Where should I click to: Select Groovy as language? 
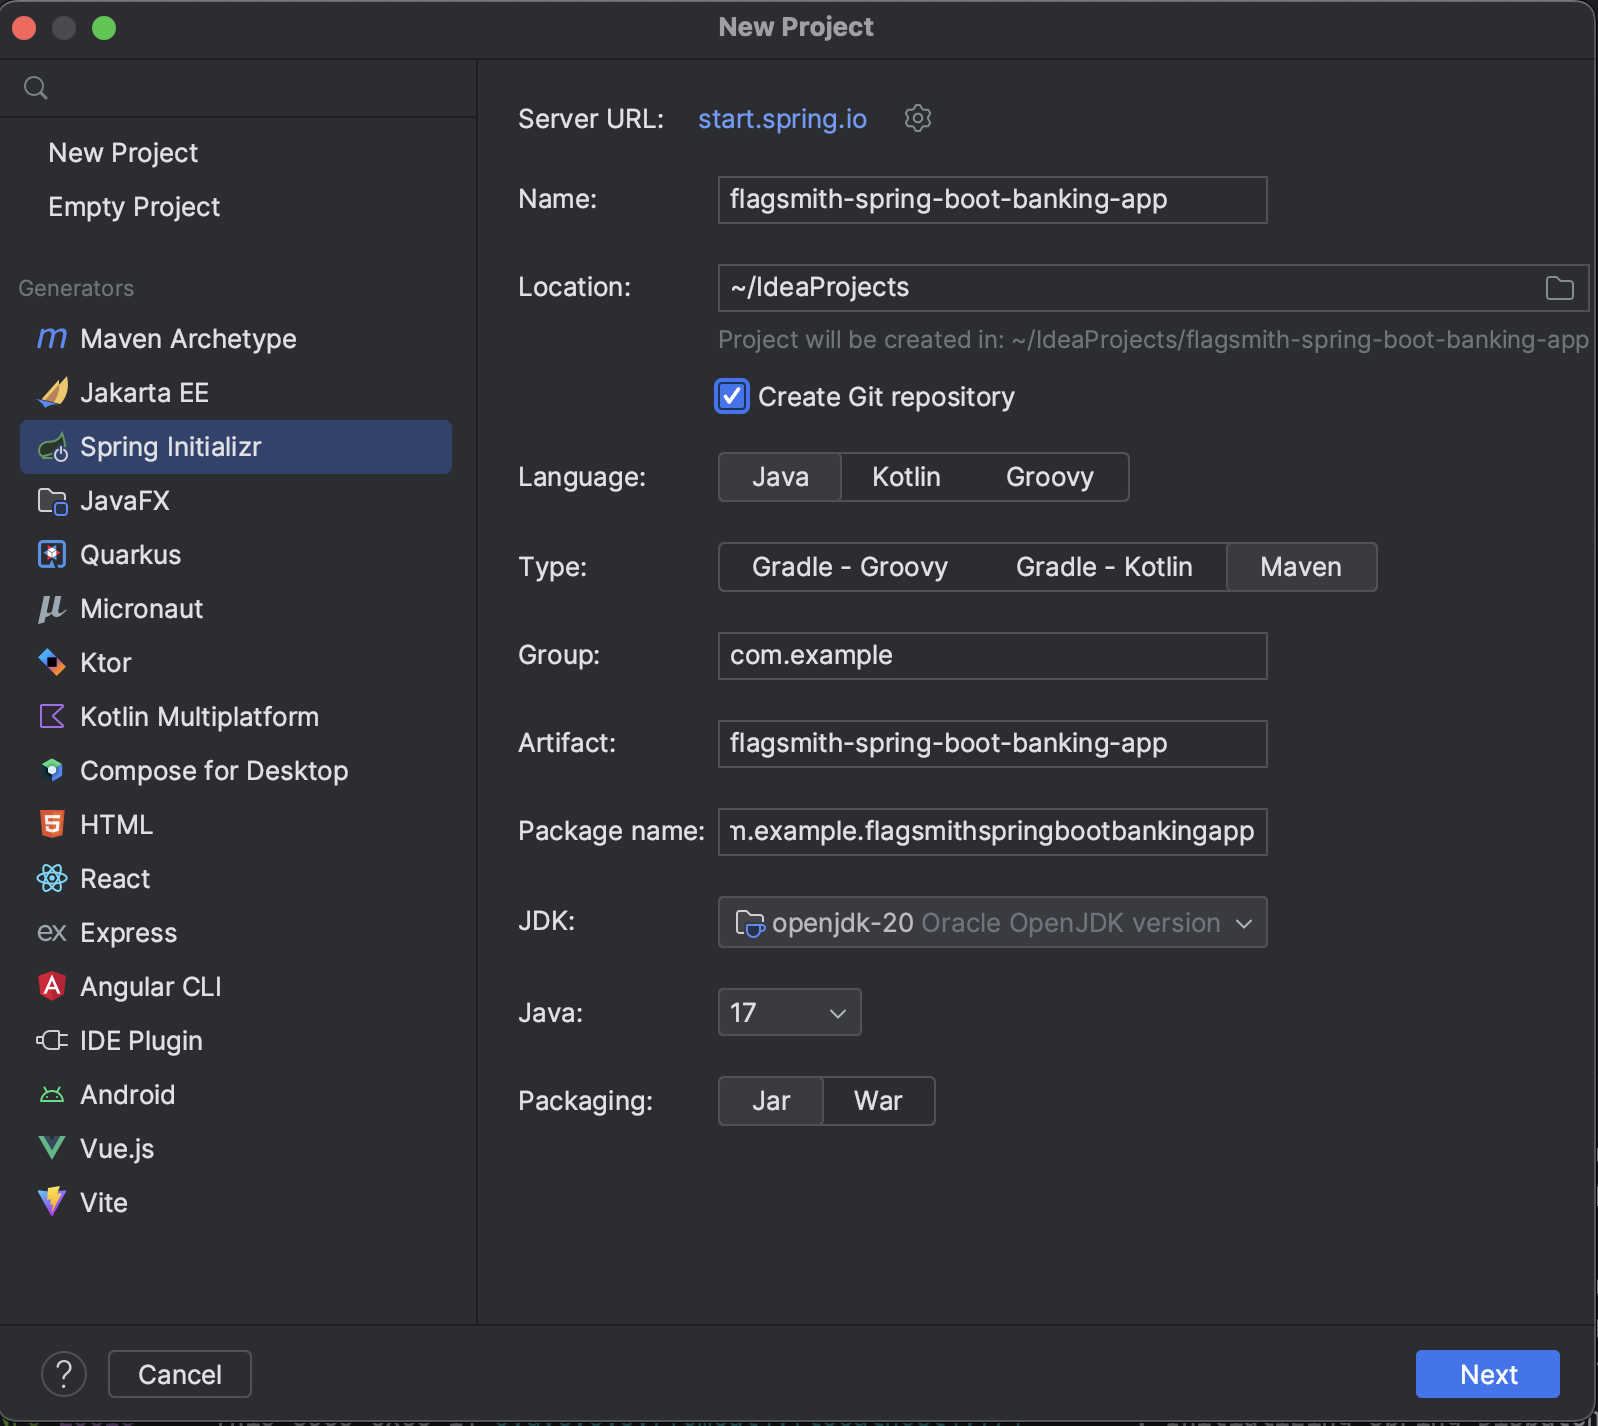[x=1050, y=477]
